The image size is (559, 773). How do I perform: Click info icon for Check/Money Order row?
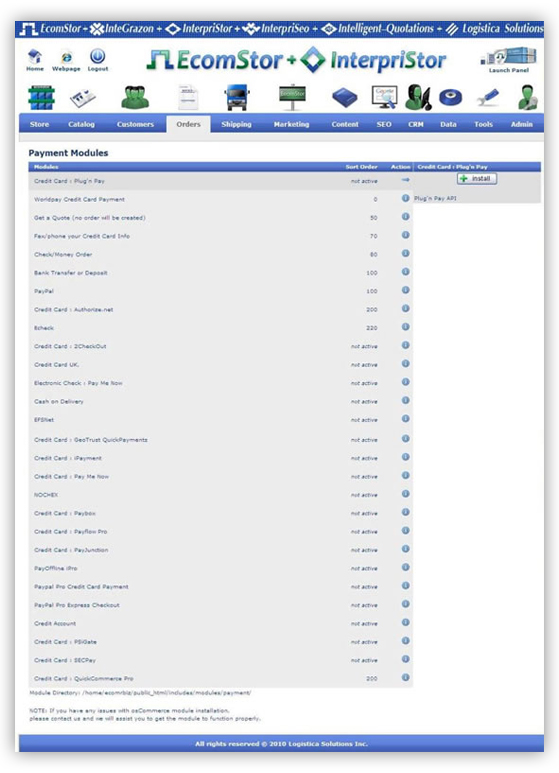(x=405, y=253)
